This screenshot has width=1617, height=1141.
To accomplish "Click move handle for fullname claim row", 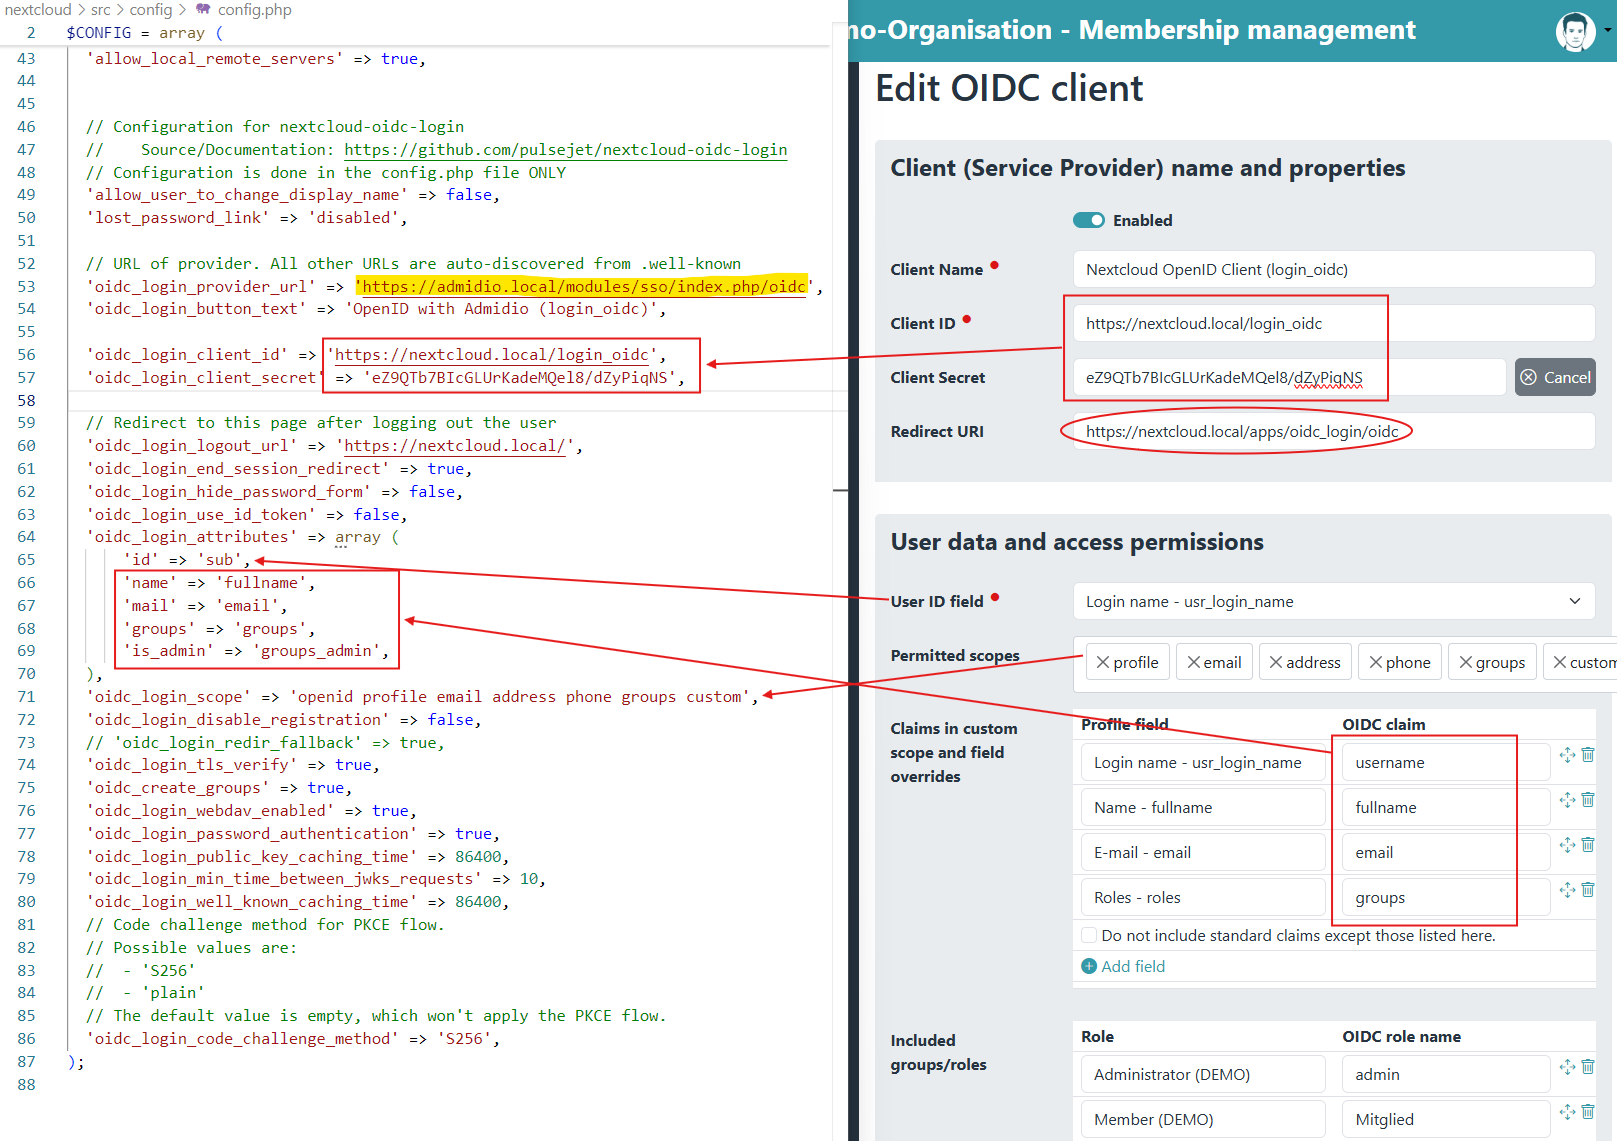I will (x=1567, y=800).
